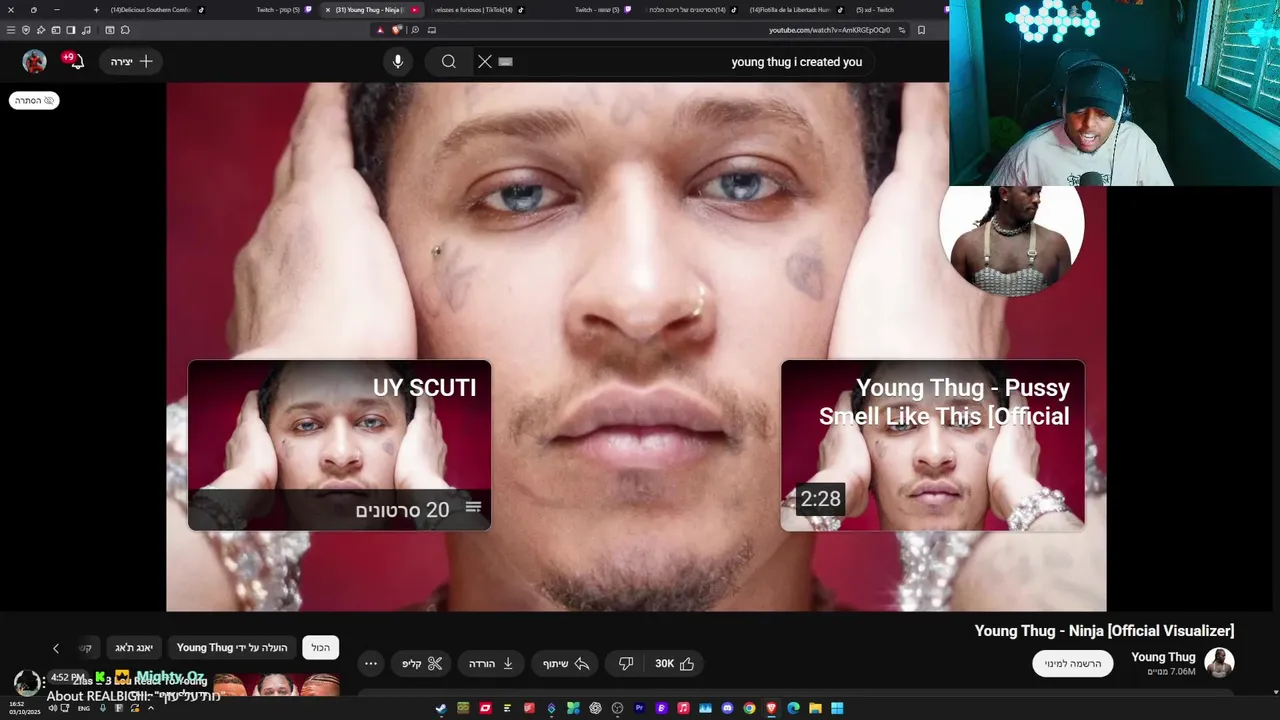
Task: Click the voice search microphone icon
Action: pyautogui.click(x=398, y=61)
